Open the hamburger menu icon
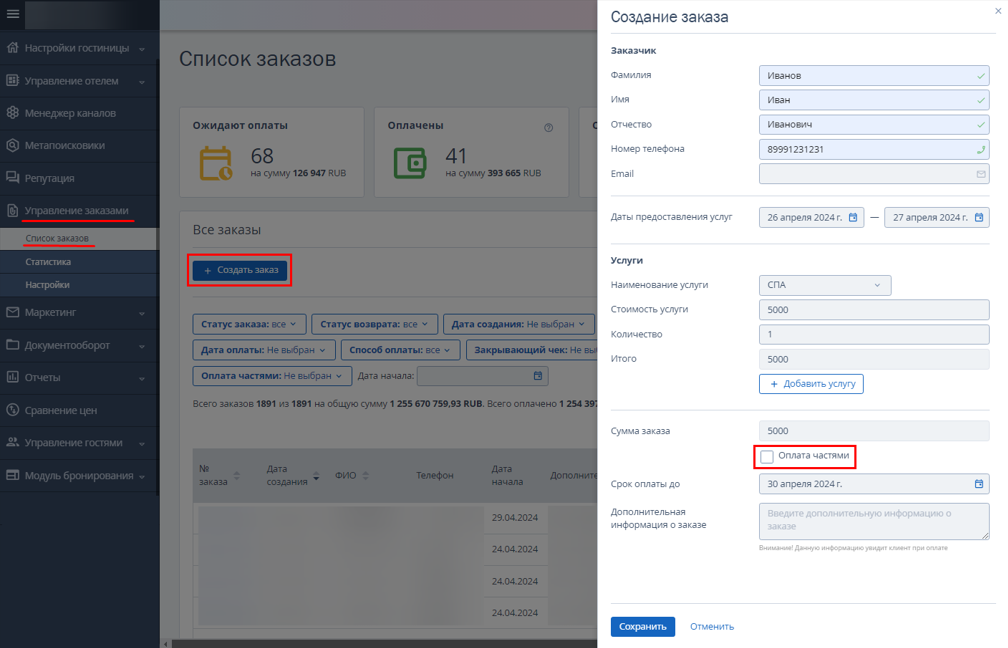 [x=13, y=14]
